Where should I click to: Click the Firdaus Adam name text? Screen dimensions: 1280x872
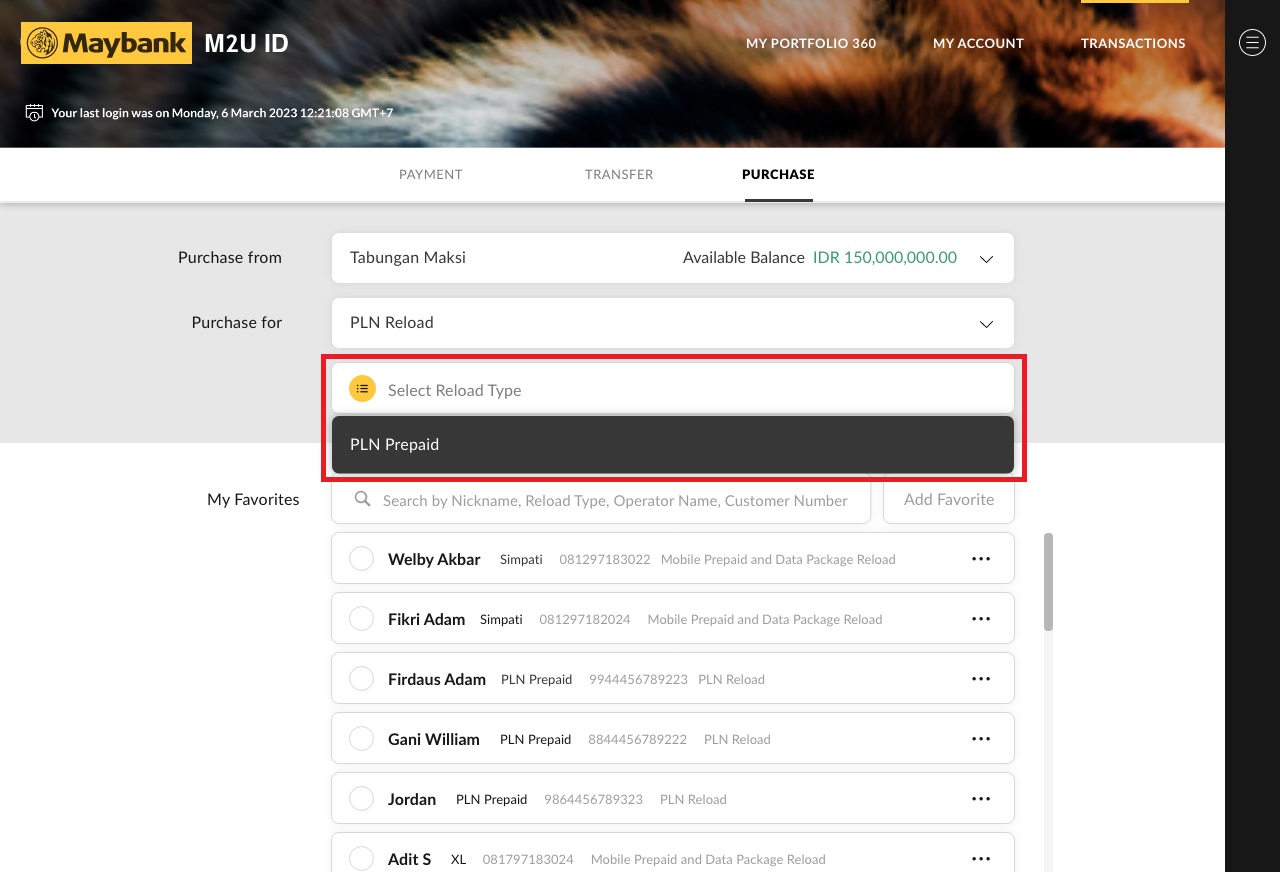[x=437, y=679]
